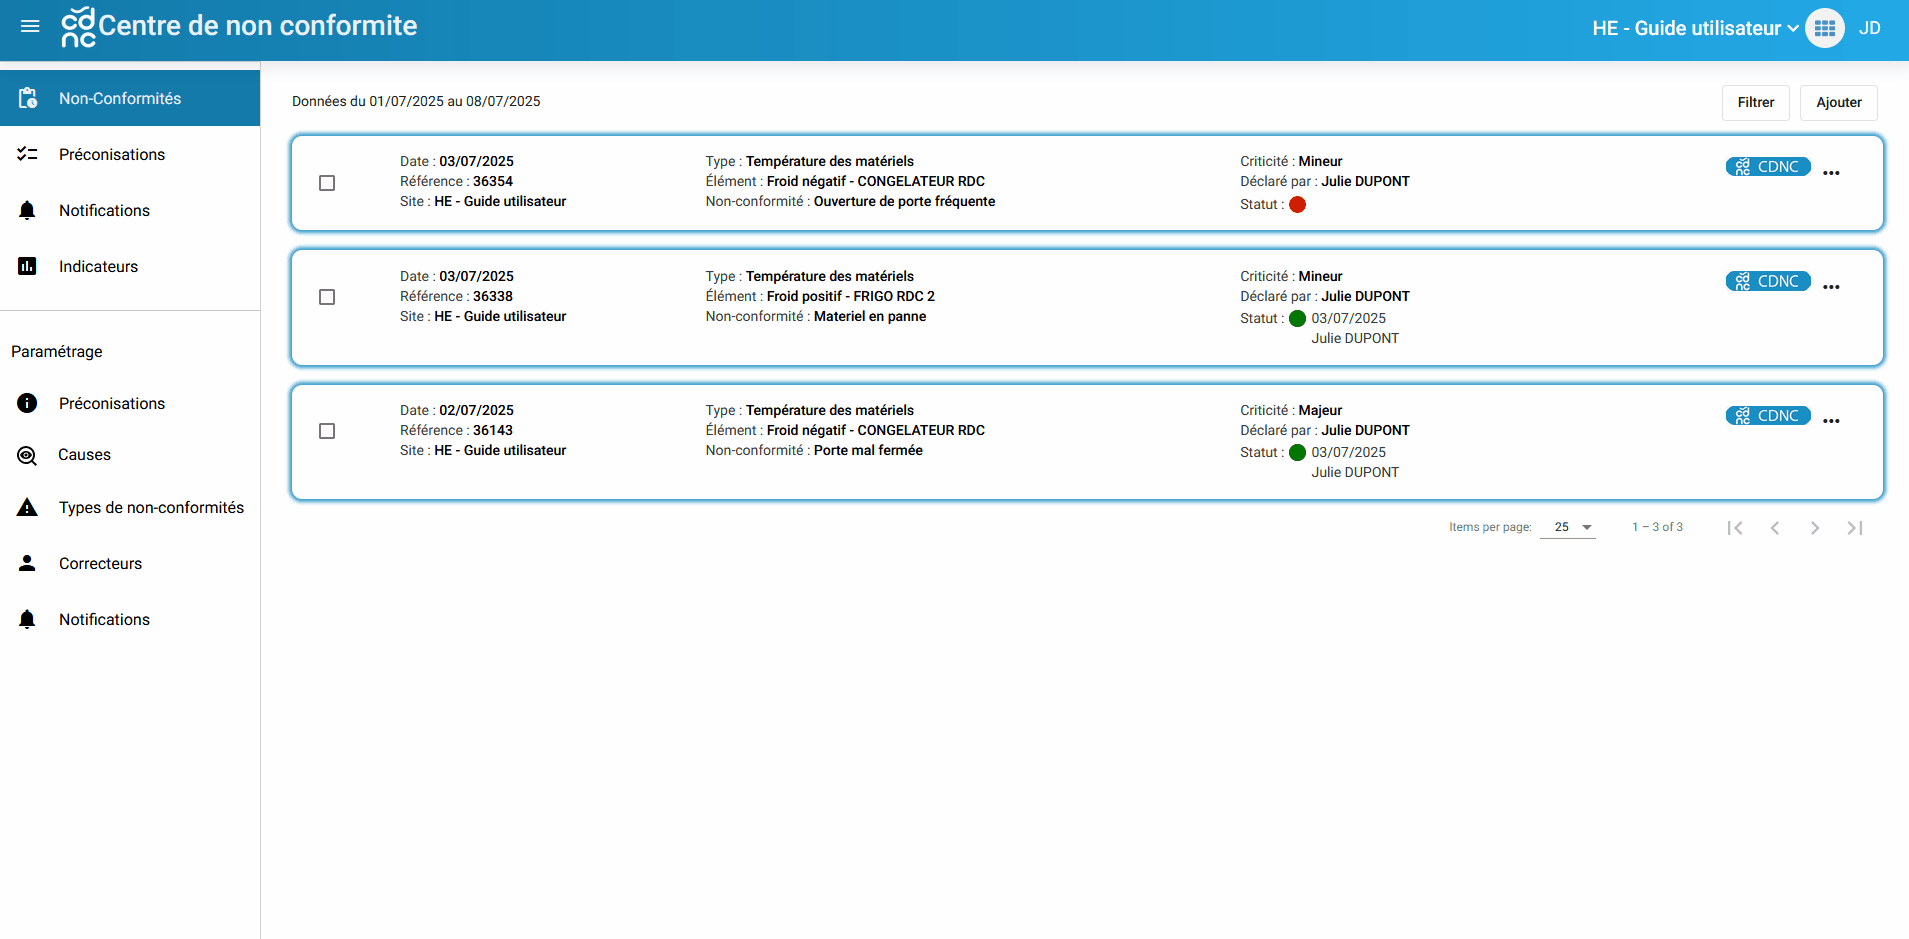The image size is (1909, 939).
Task: Open the three-dot menu for reference 36143
Action: coord(1831,421)
